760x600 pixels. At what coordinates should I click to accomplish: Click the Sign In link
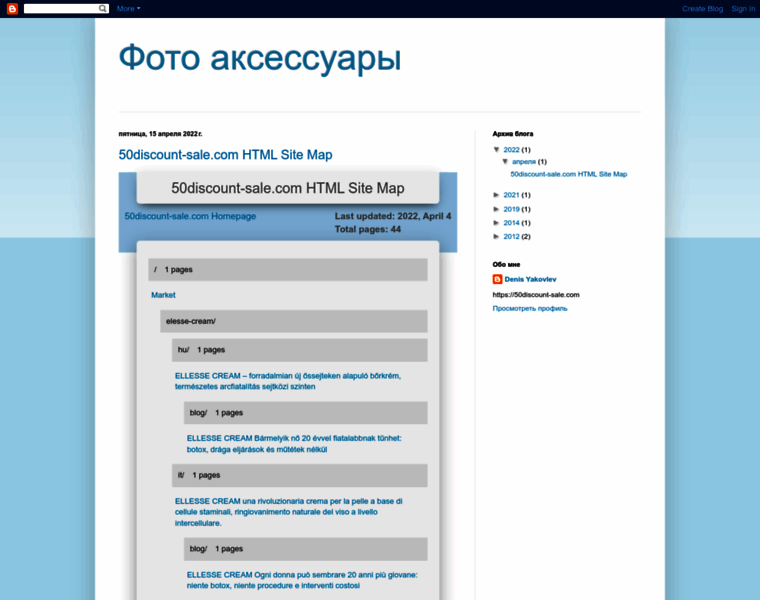[x=743, y=8]
